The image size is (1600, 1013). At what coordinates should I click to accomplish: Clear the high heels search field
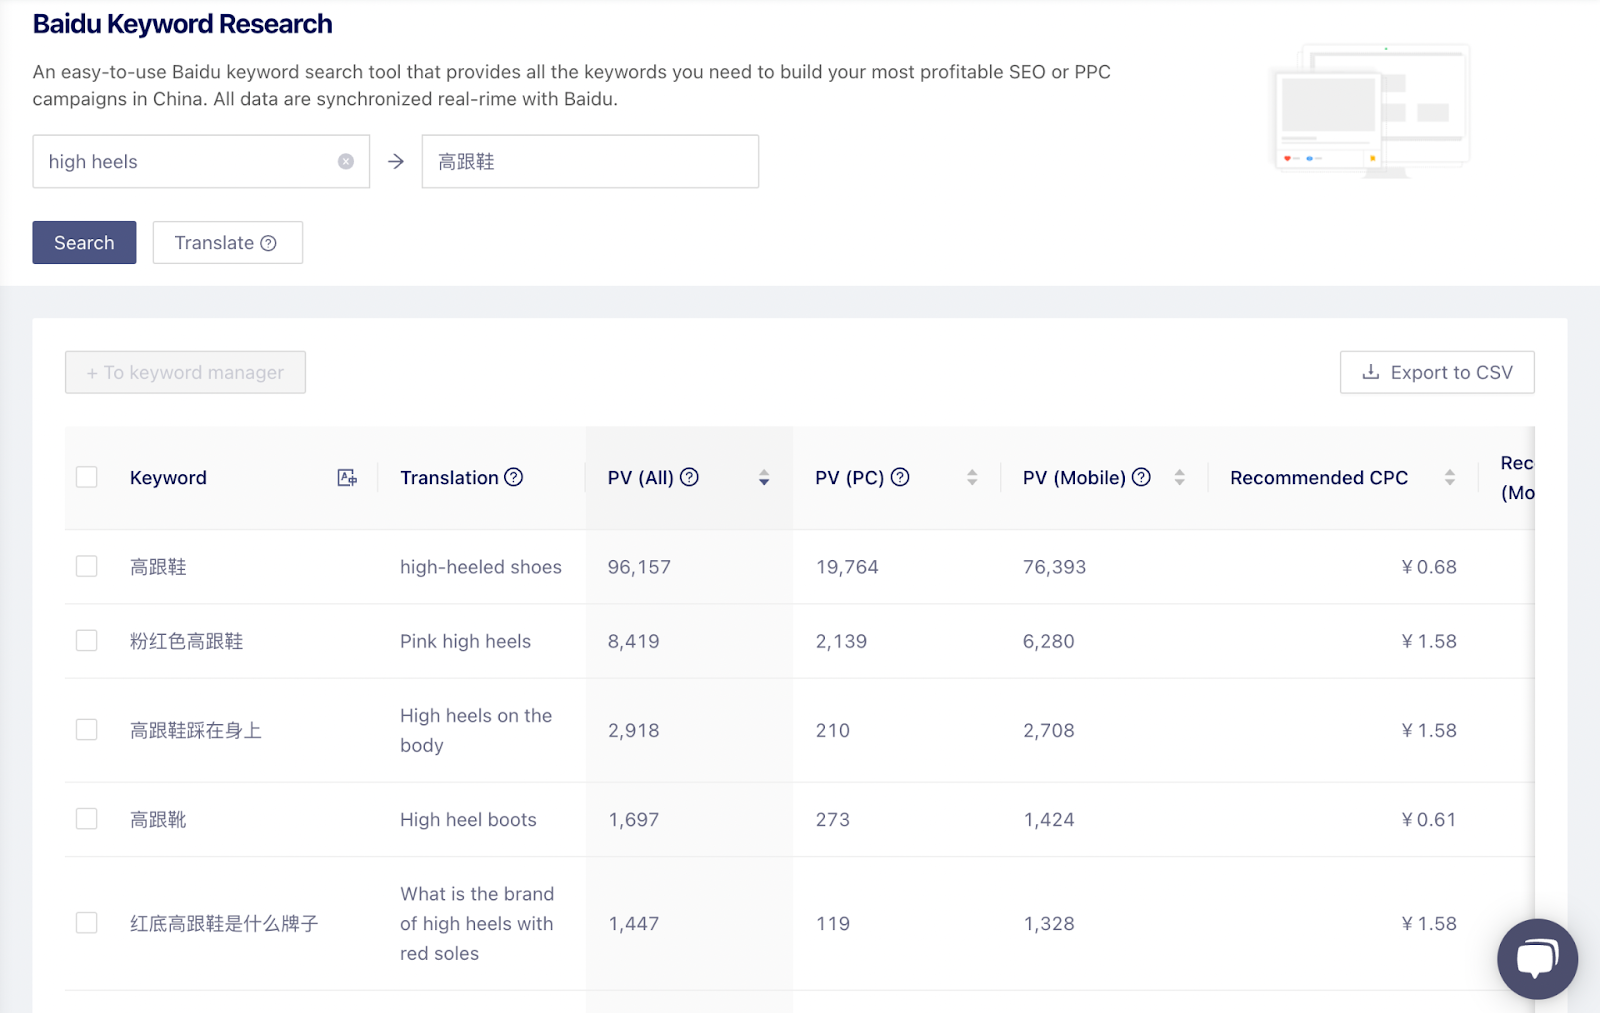click(345, 162)
